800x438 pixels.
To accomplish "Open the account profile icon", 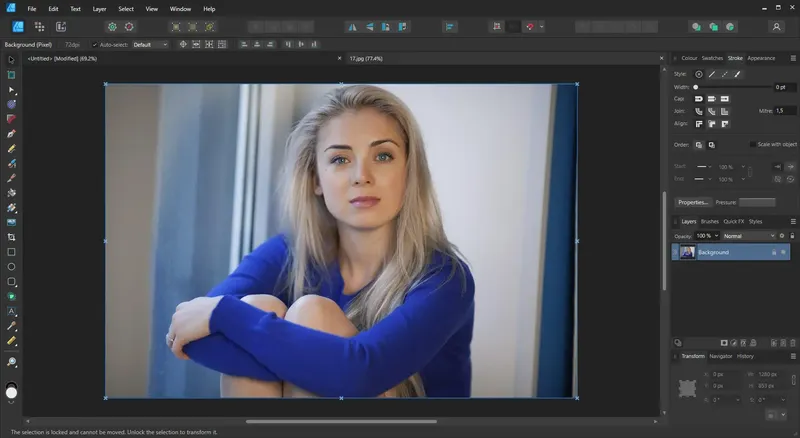I will (x=776, y=27).
